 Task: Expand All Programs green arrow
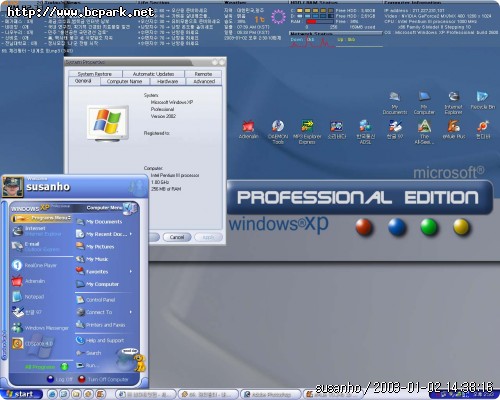(64, 367)
